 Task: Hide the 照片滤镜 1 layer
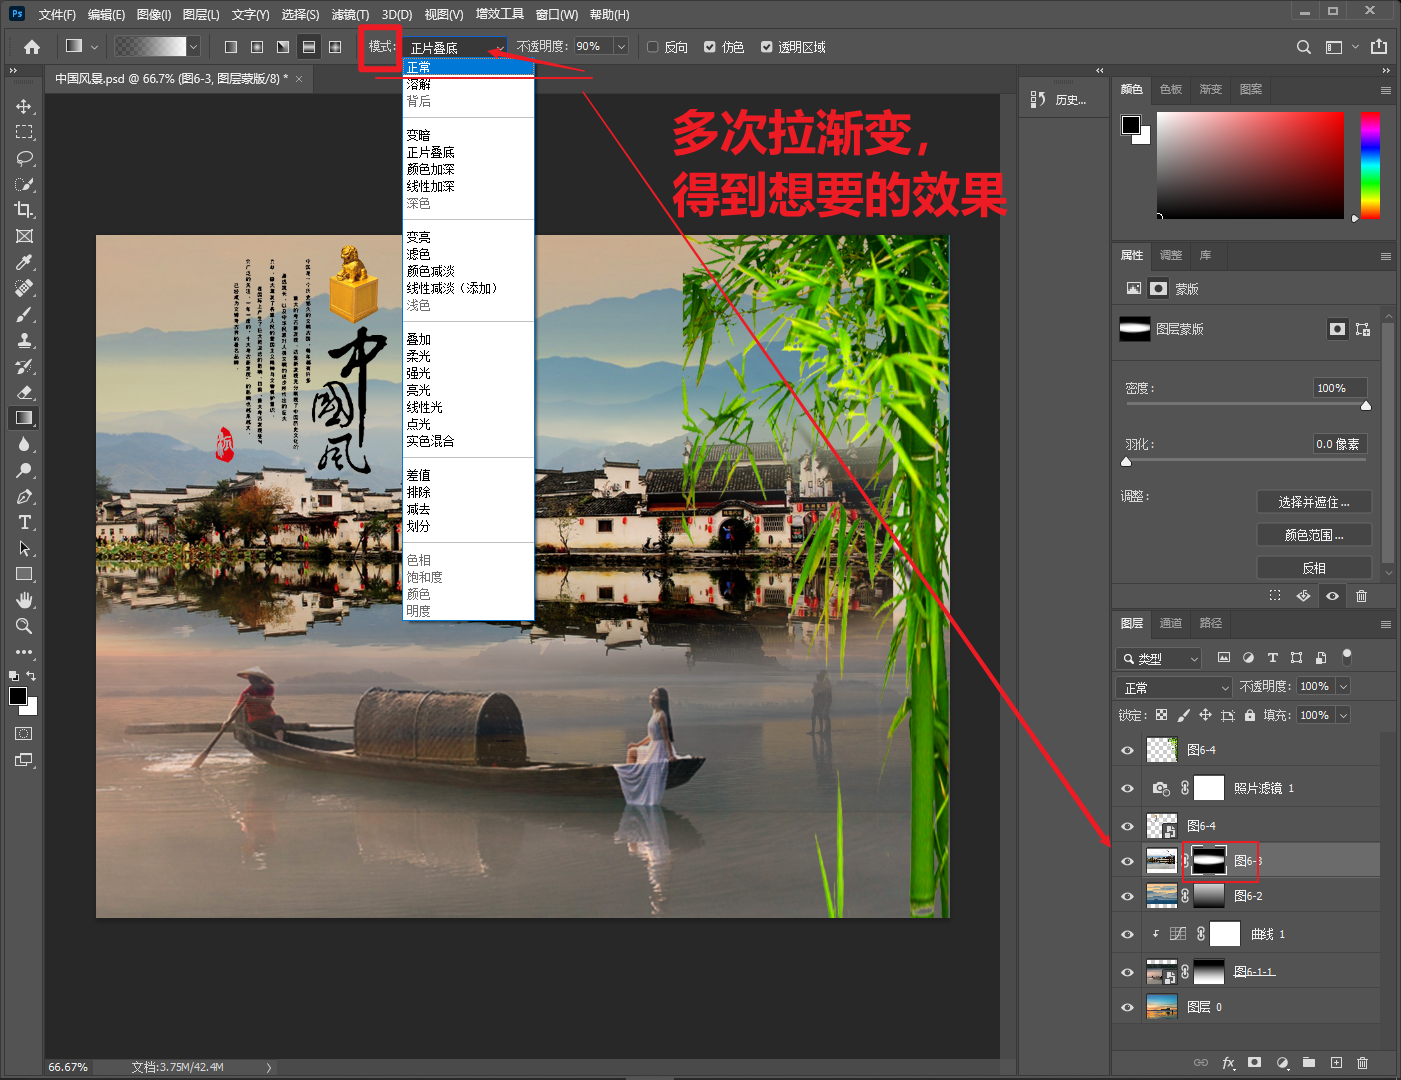pyautogui.click(x=1127, y=788)
